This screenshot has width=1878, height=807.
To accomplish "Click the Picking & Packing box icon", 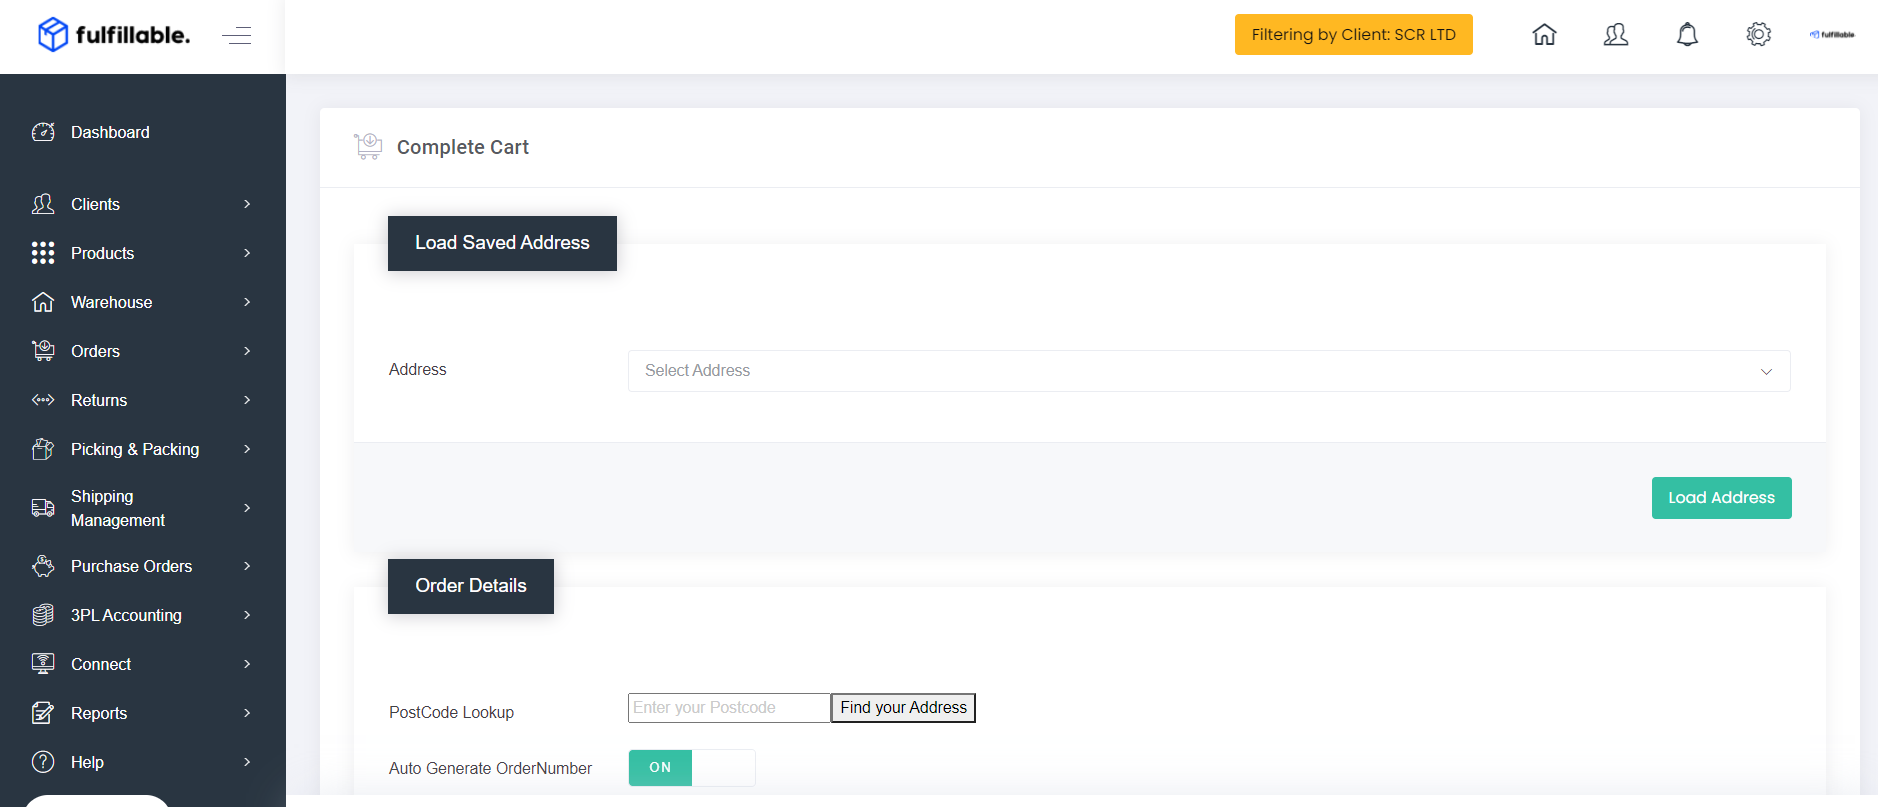I will (43, 449).
